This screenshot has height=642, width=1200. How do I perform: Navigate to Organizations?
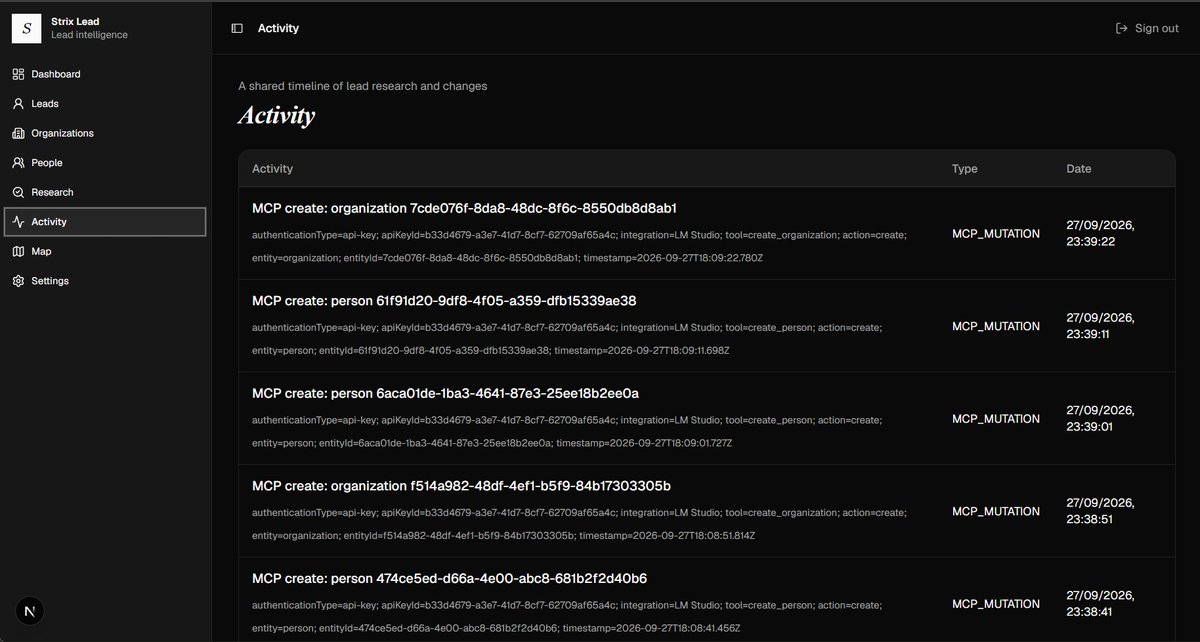click(105, 133)
